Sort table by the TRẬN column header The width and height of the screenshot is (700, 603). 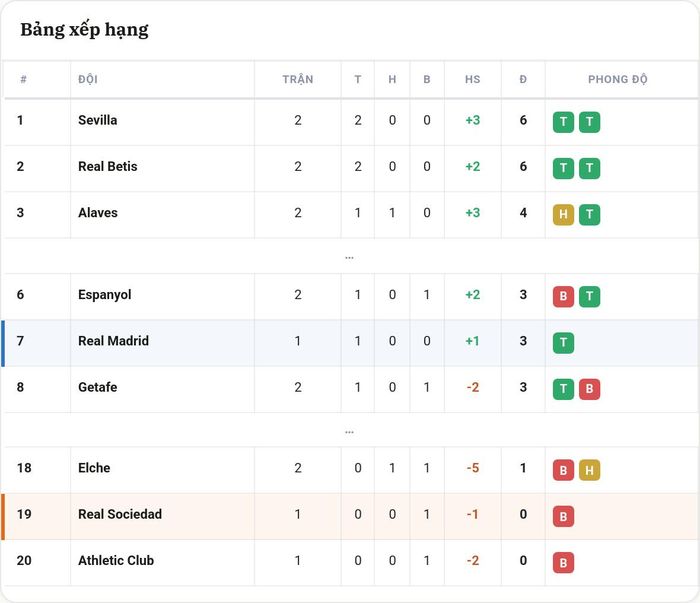click(298, 79)
